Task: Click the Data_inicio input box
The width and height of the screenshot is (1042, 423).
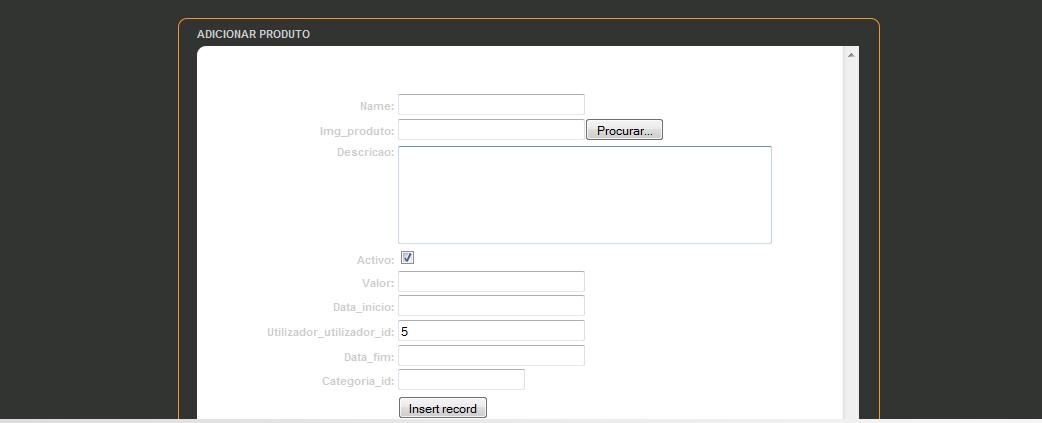Action: tap(491, 306)
